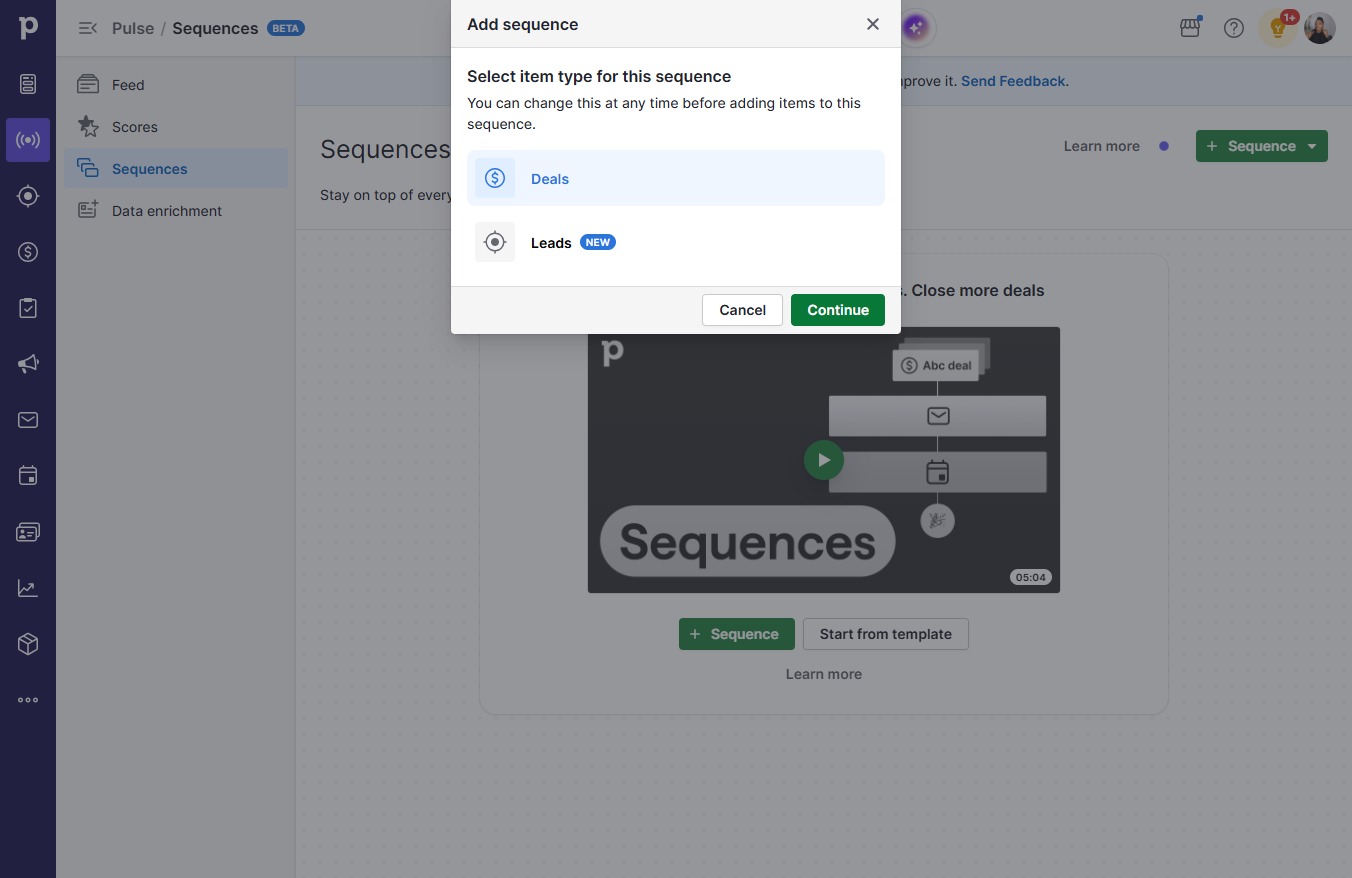Go to Feed in Pulse menu

pos(176,85)
